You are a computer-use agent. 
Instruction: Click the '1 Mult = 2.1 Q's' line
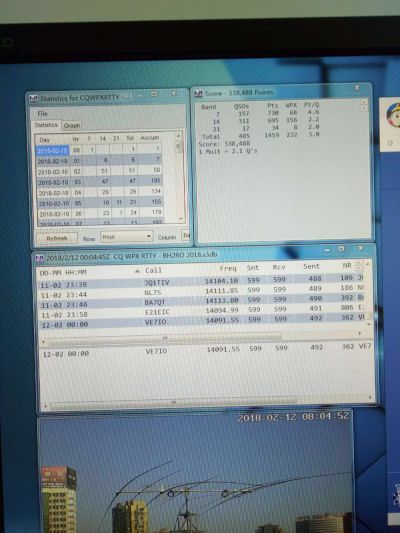pyautogui.click(x=228, y=151)
